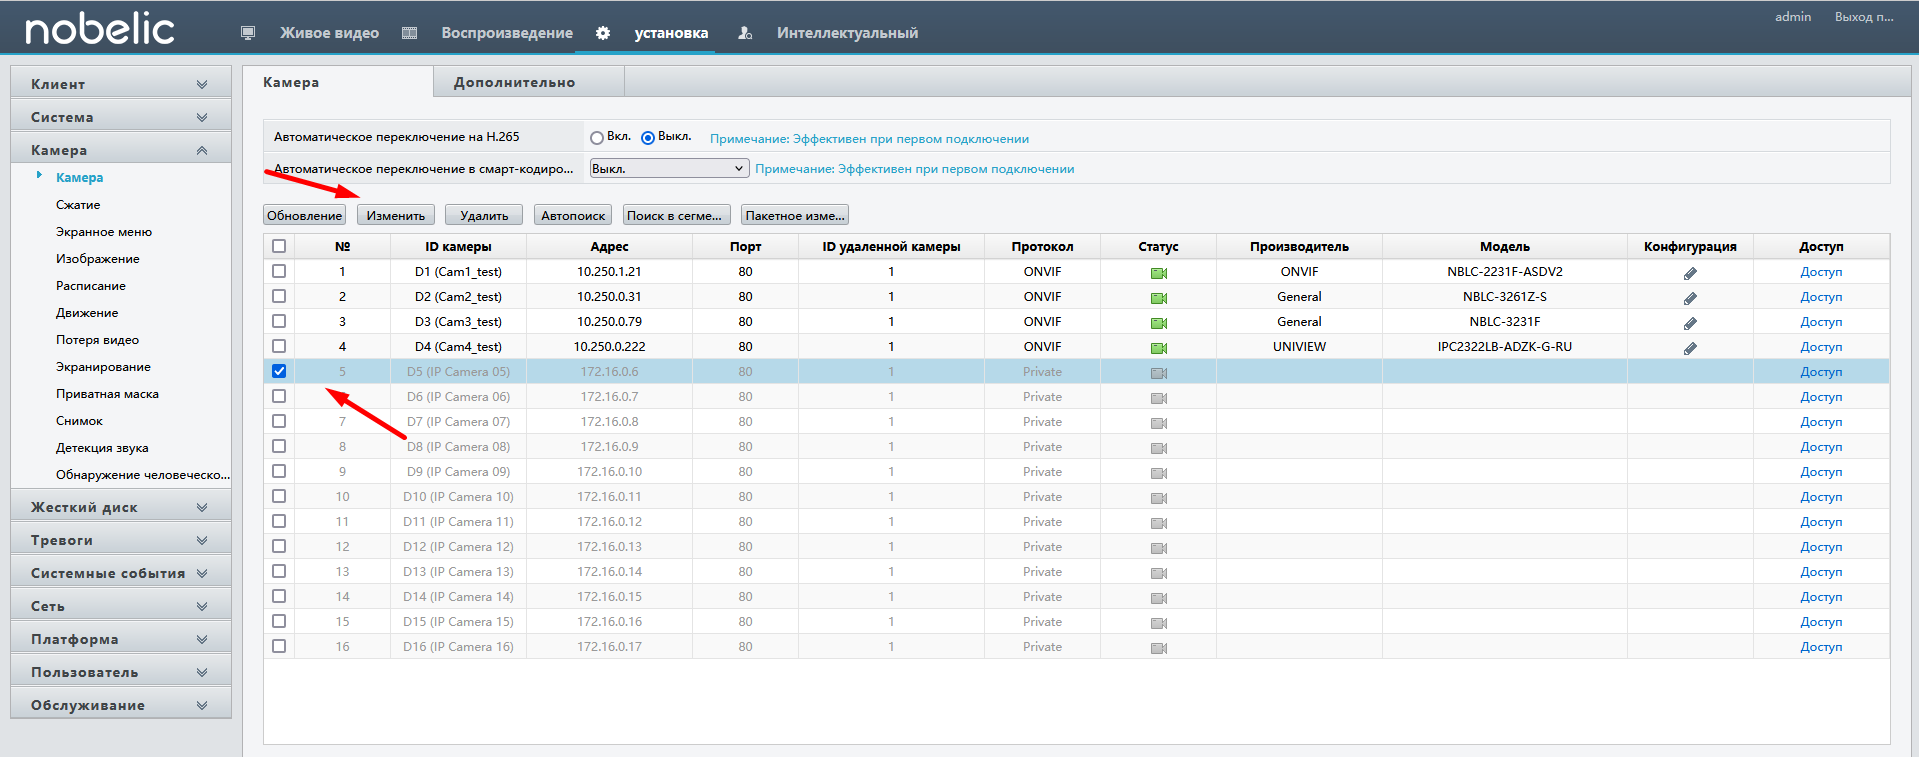Click green status camera icon for D2
This screenshot has width=1919, height=757.
click(1159, 298)
